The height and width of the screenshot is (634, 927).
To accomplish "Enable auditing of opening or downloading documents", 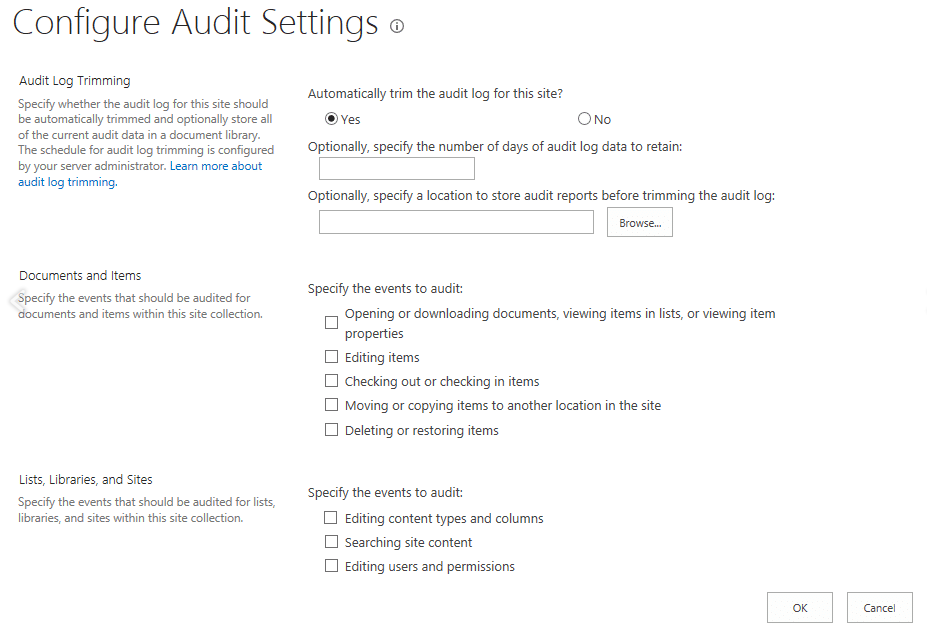I will pos(332,323).
